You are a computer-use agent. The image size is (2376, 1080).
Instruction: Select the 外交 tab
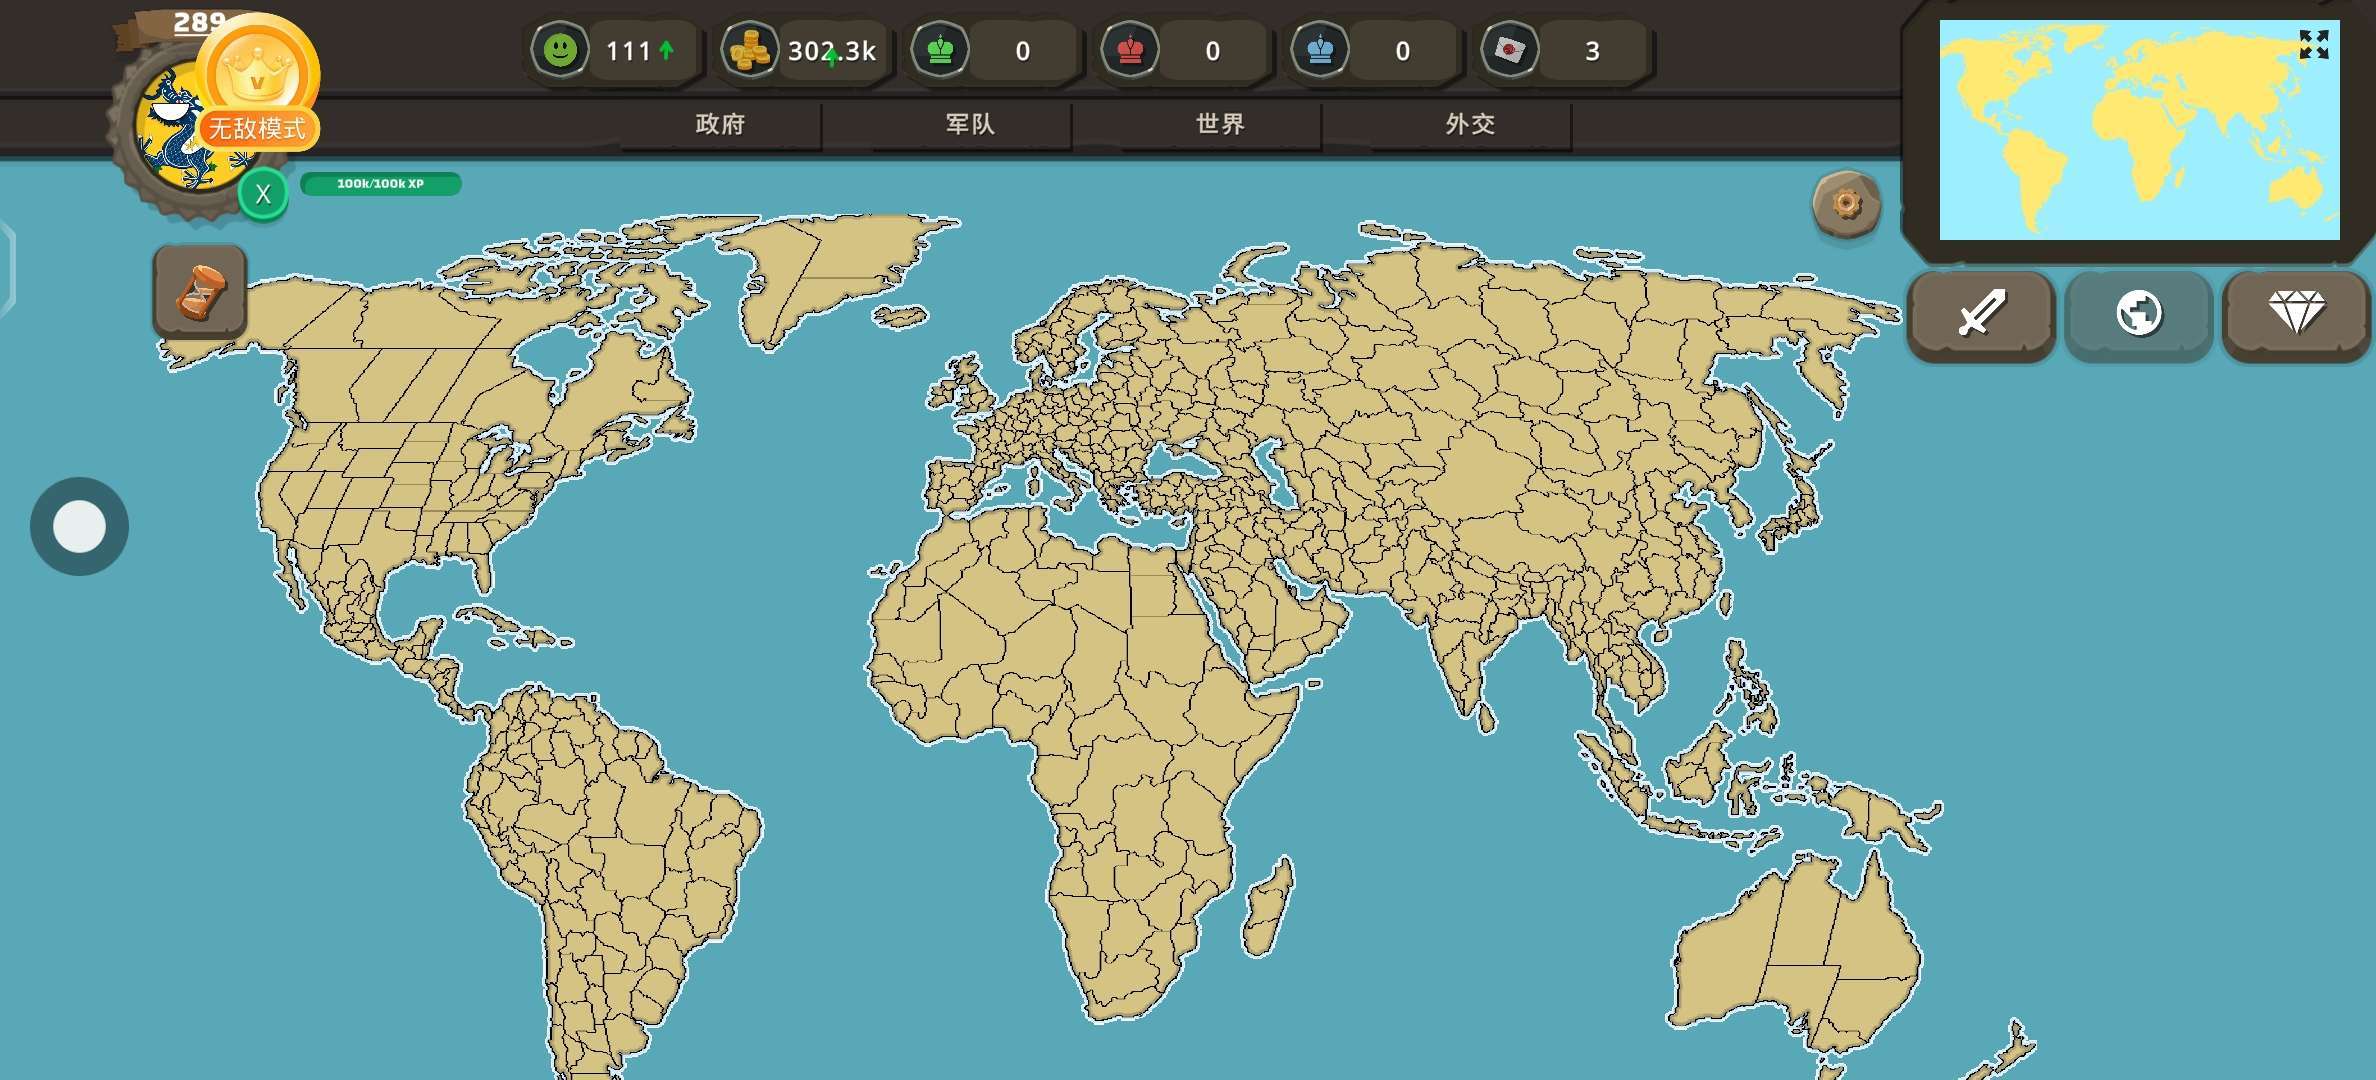[x=1470, y=125]
